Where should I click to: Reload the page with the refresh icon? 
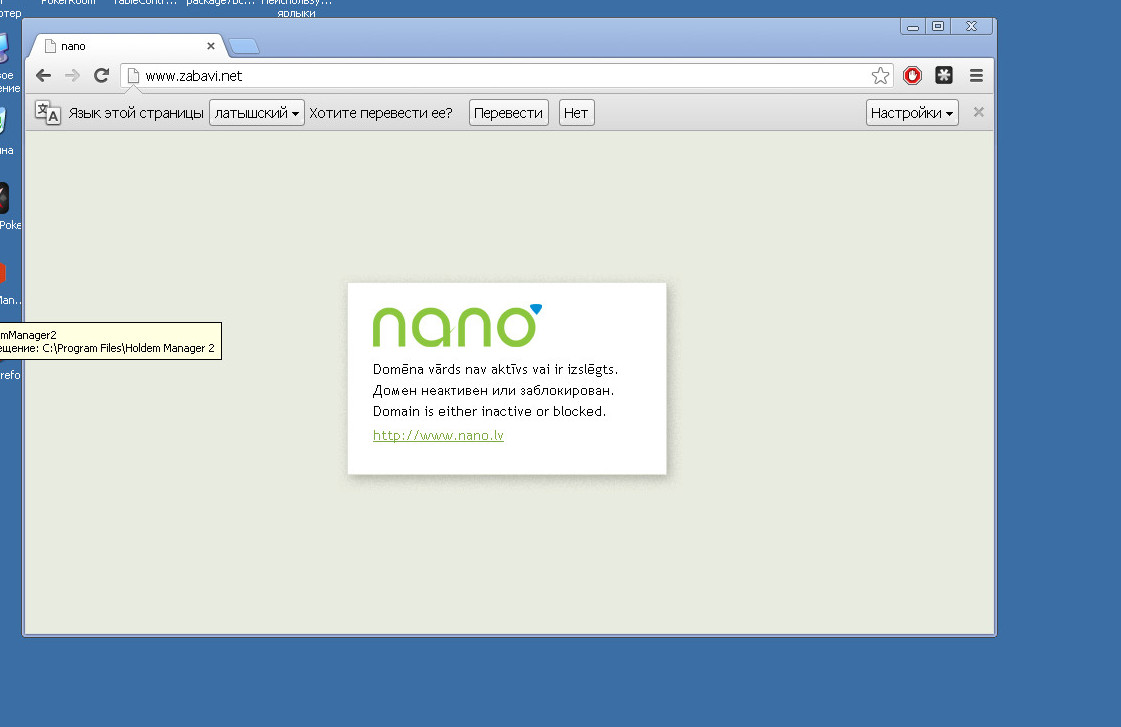click(102, 76)
